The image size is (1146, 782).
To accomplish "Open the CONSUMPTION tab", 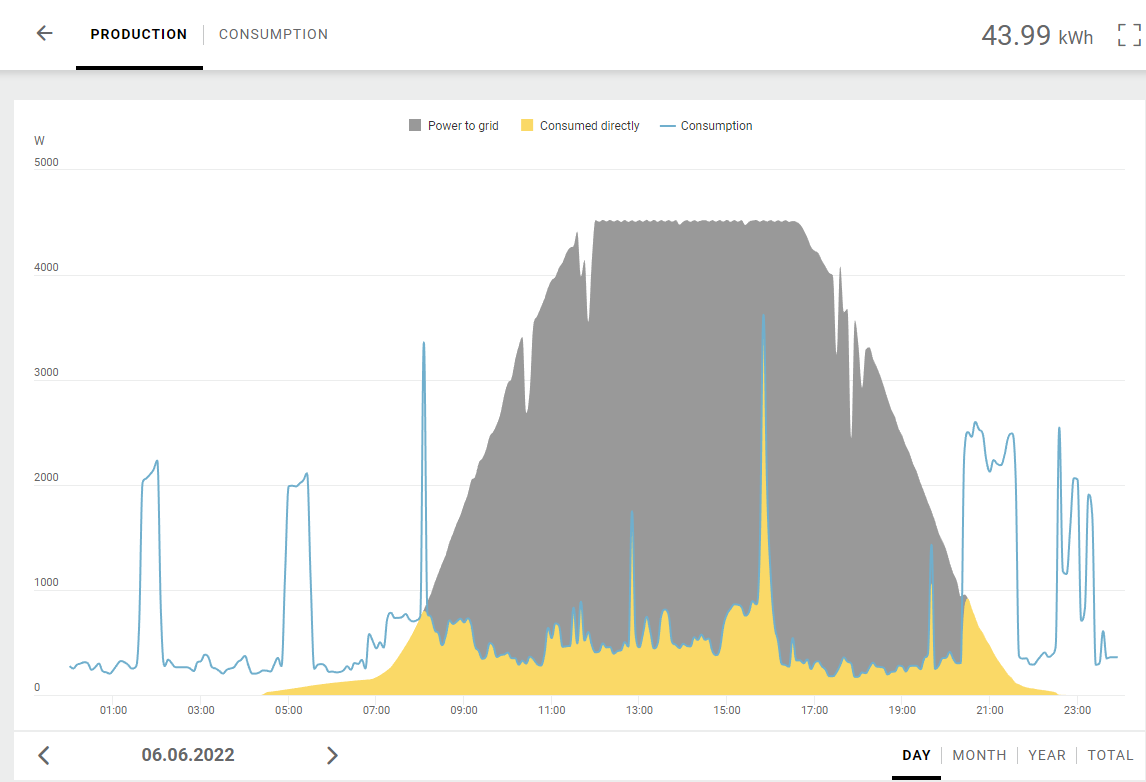I will 273,34.
